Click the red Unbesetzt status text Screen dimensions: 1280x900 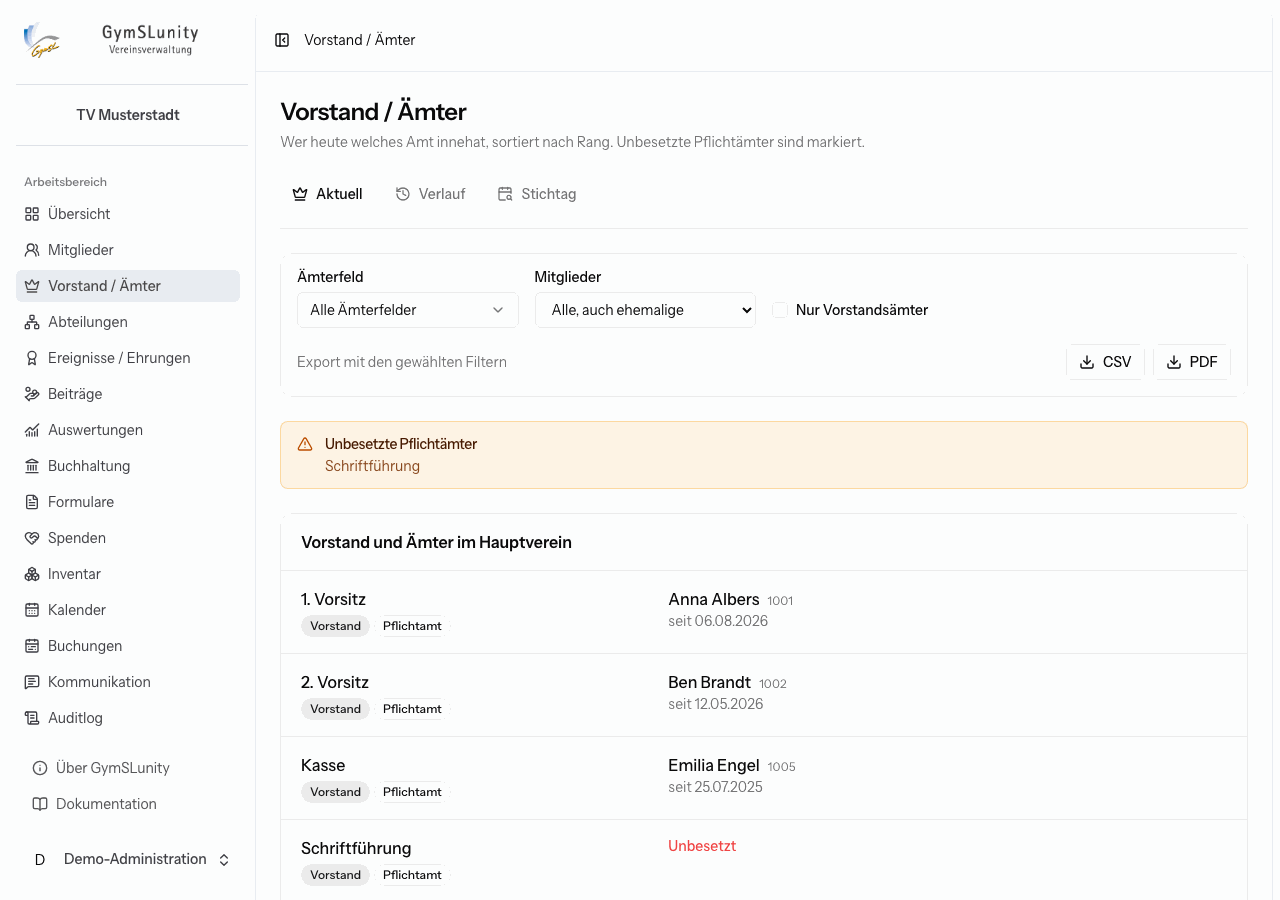702,846
